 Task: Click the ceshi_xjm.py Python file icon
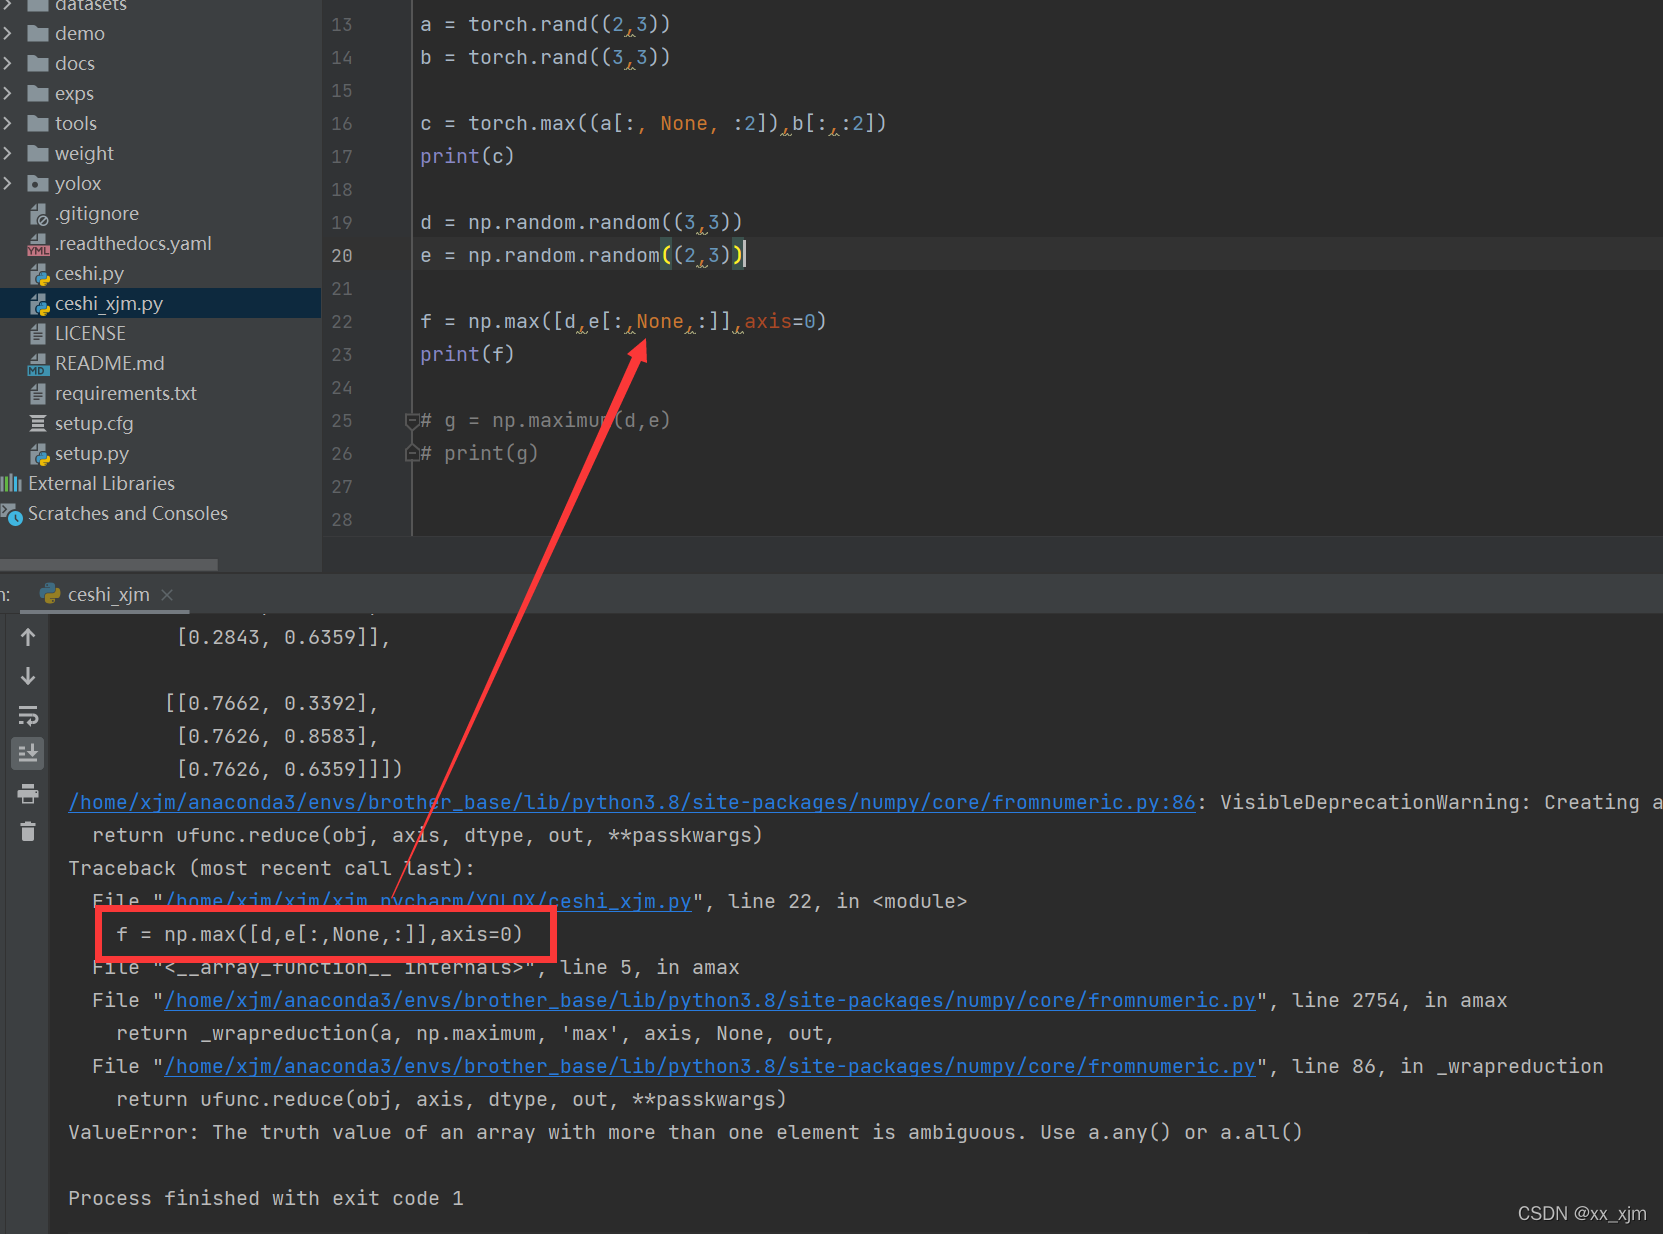click(38, 304)
